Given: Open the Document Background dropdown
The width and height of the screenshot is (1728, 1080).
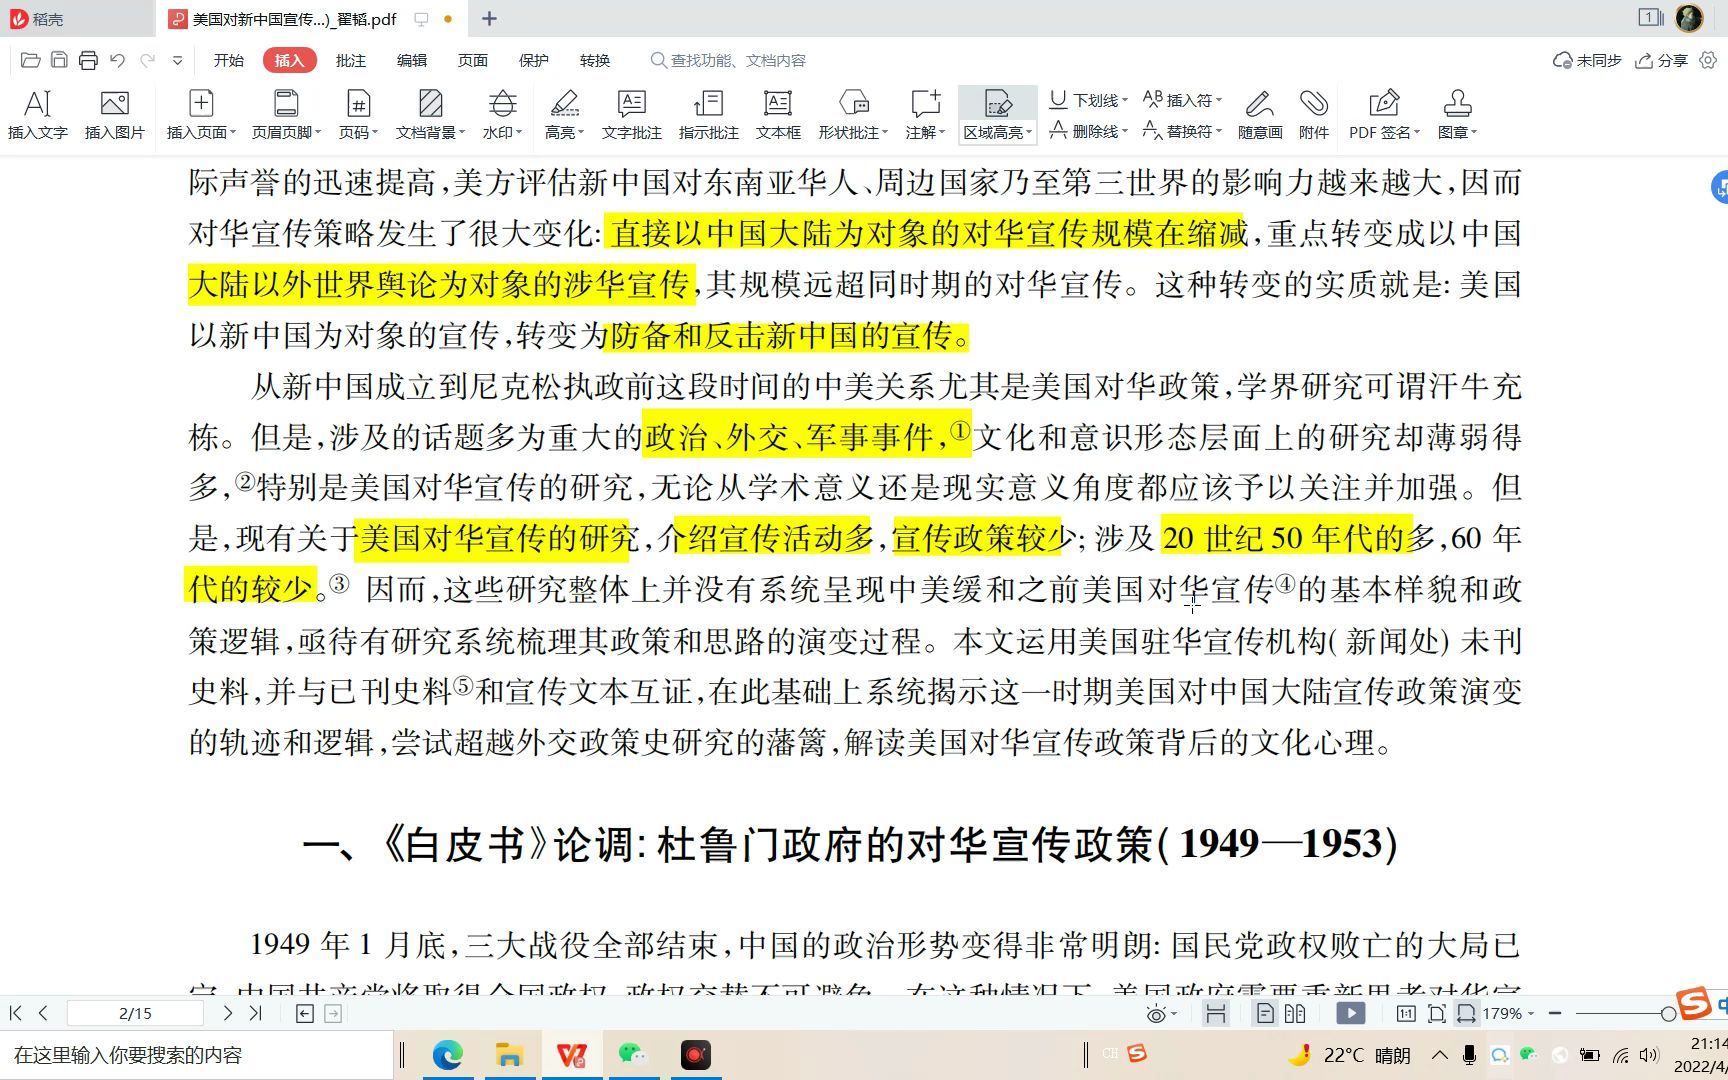Looking at the screenshot, I should (430, 114).
